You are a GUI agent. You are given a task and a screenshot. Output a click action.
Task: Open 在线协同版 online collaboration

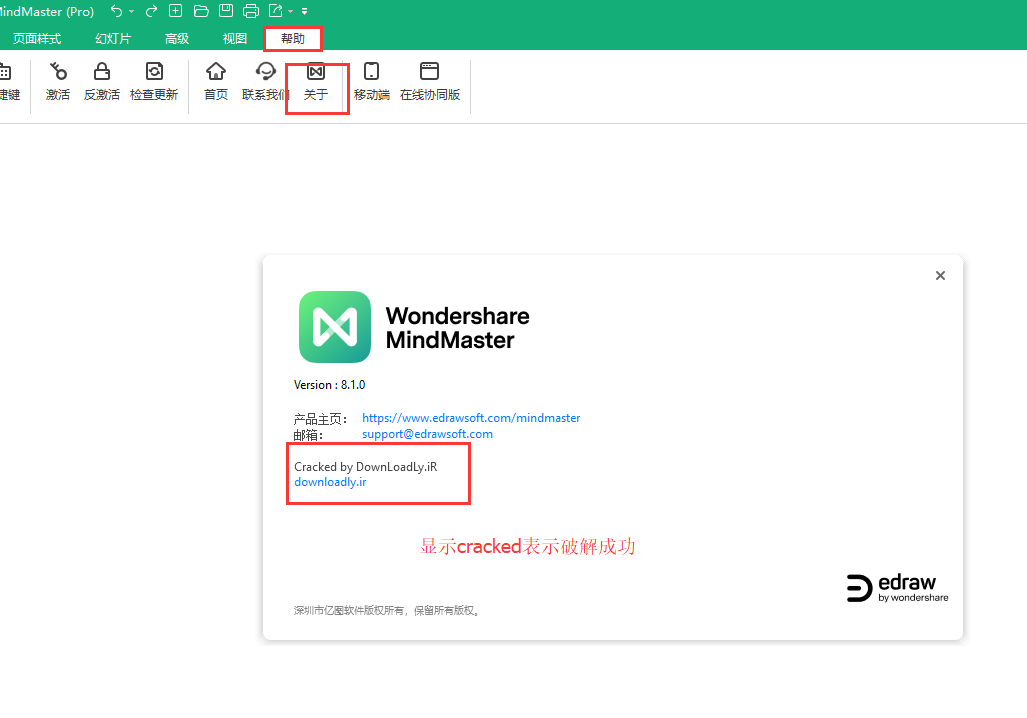(x=430, y=81)
